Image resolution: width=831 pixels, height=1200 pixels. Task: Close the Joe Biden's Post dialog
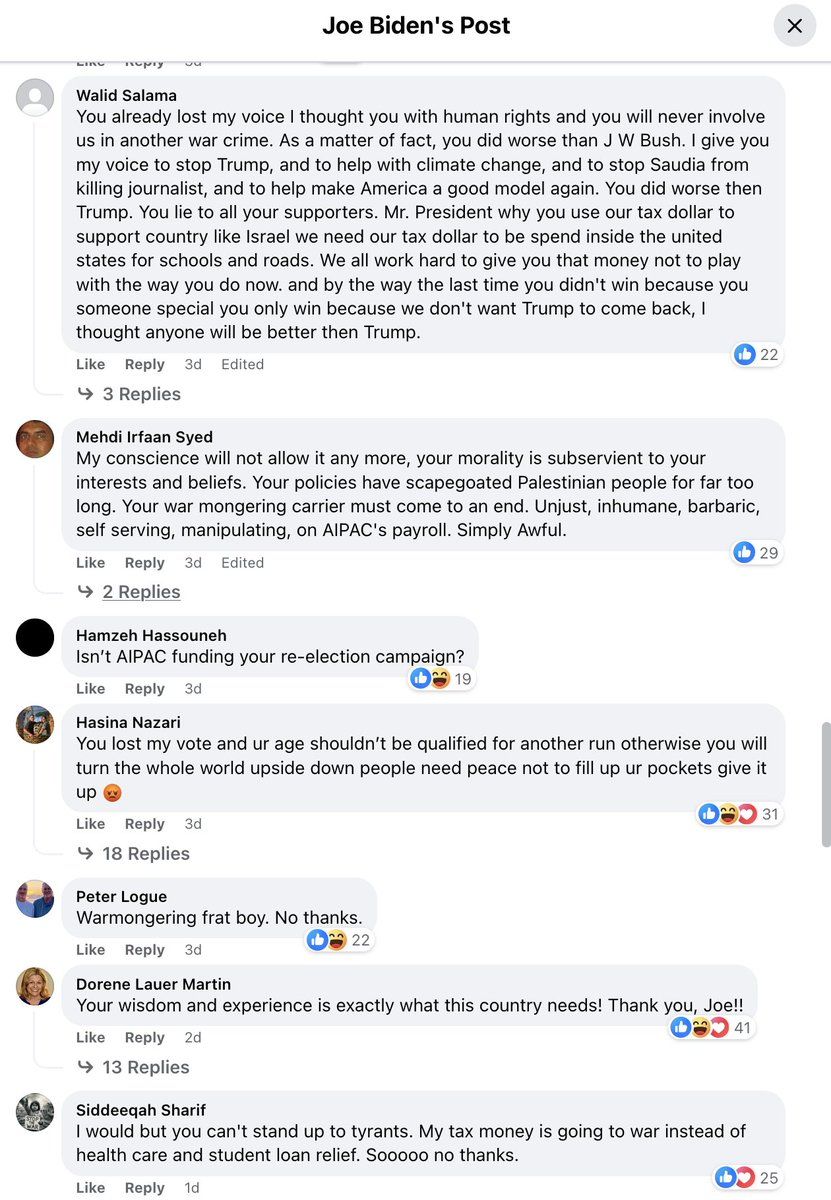(794, 26)
